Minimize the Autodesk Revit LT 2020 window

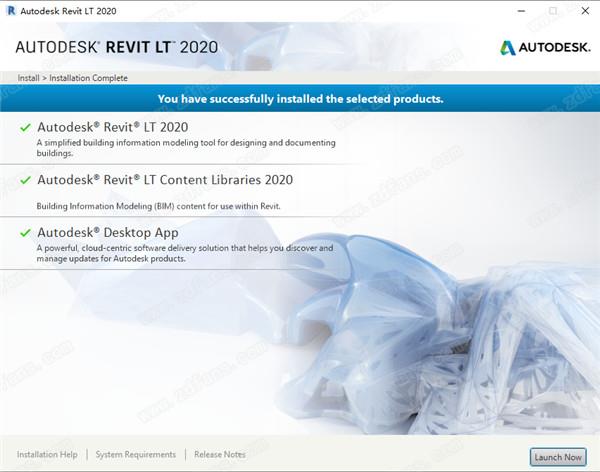pyautogui.click(x=521, y=11)
